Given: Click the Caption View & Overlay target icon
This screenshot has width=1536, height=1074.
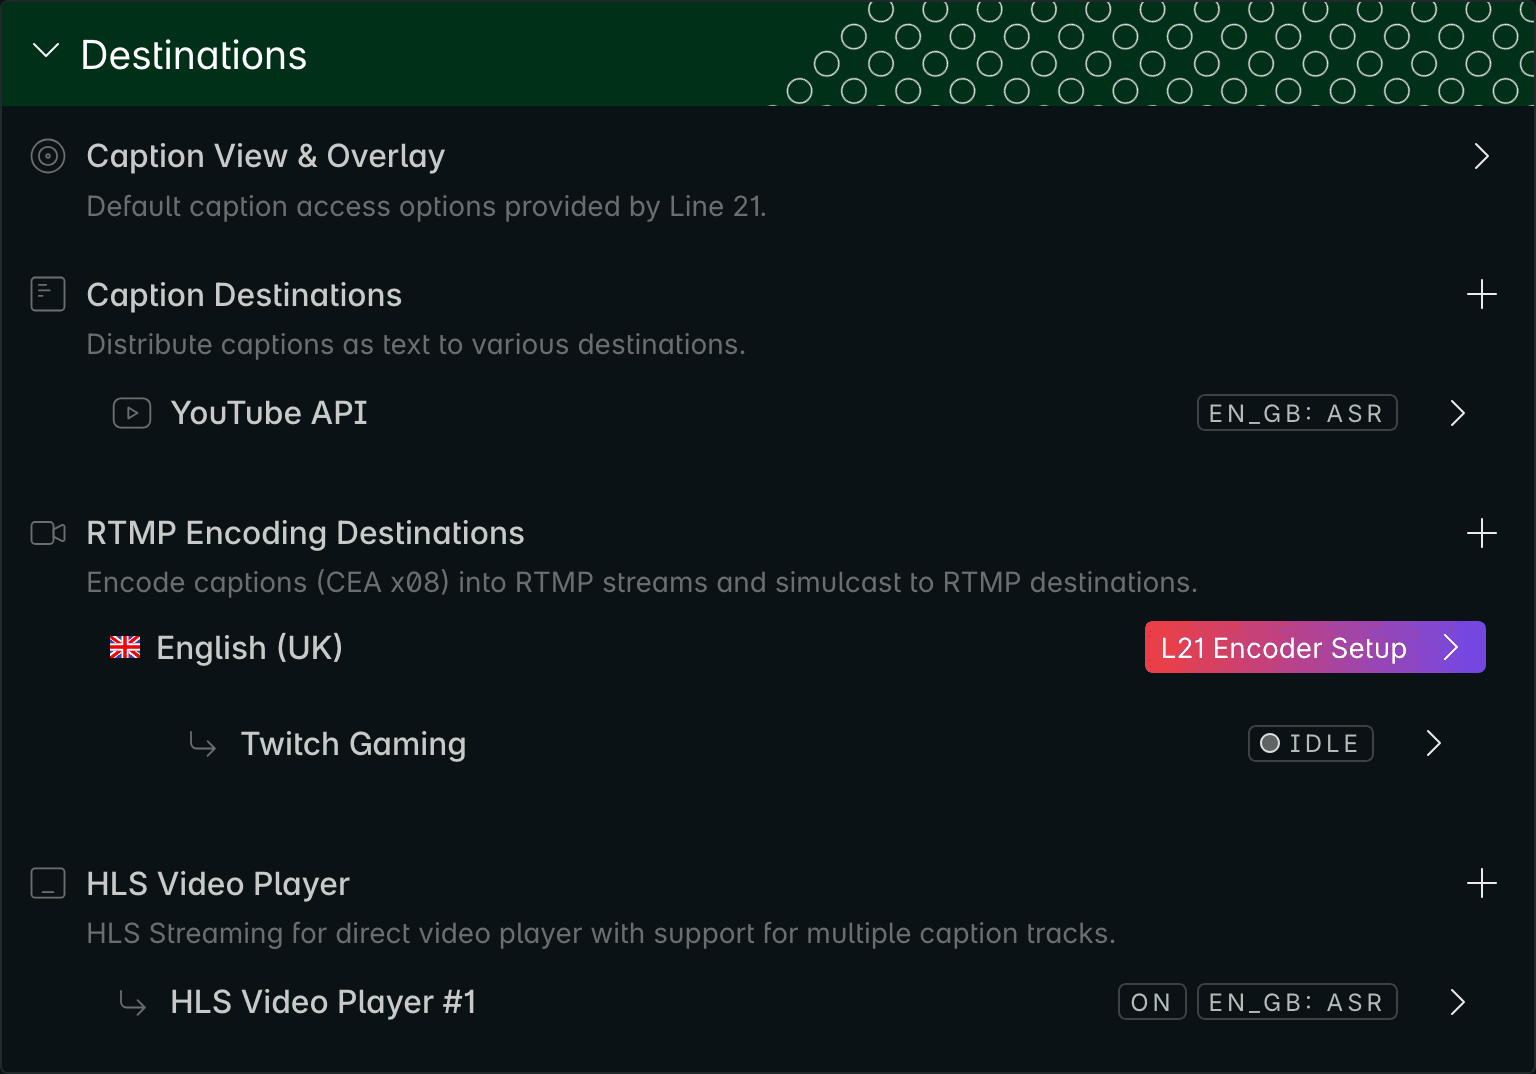Looking at the screenshot, I should point(48,156).
